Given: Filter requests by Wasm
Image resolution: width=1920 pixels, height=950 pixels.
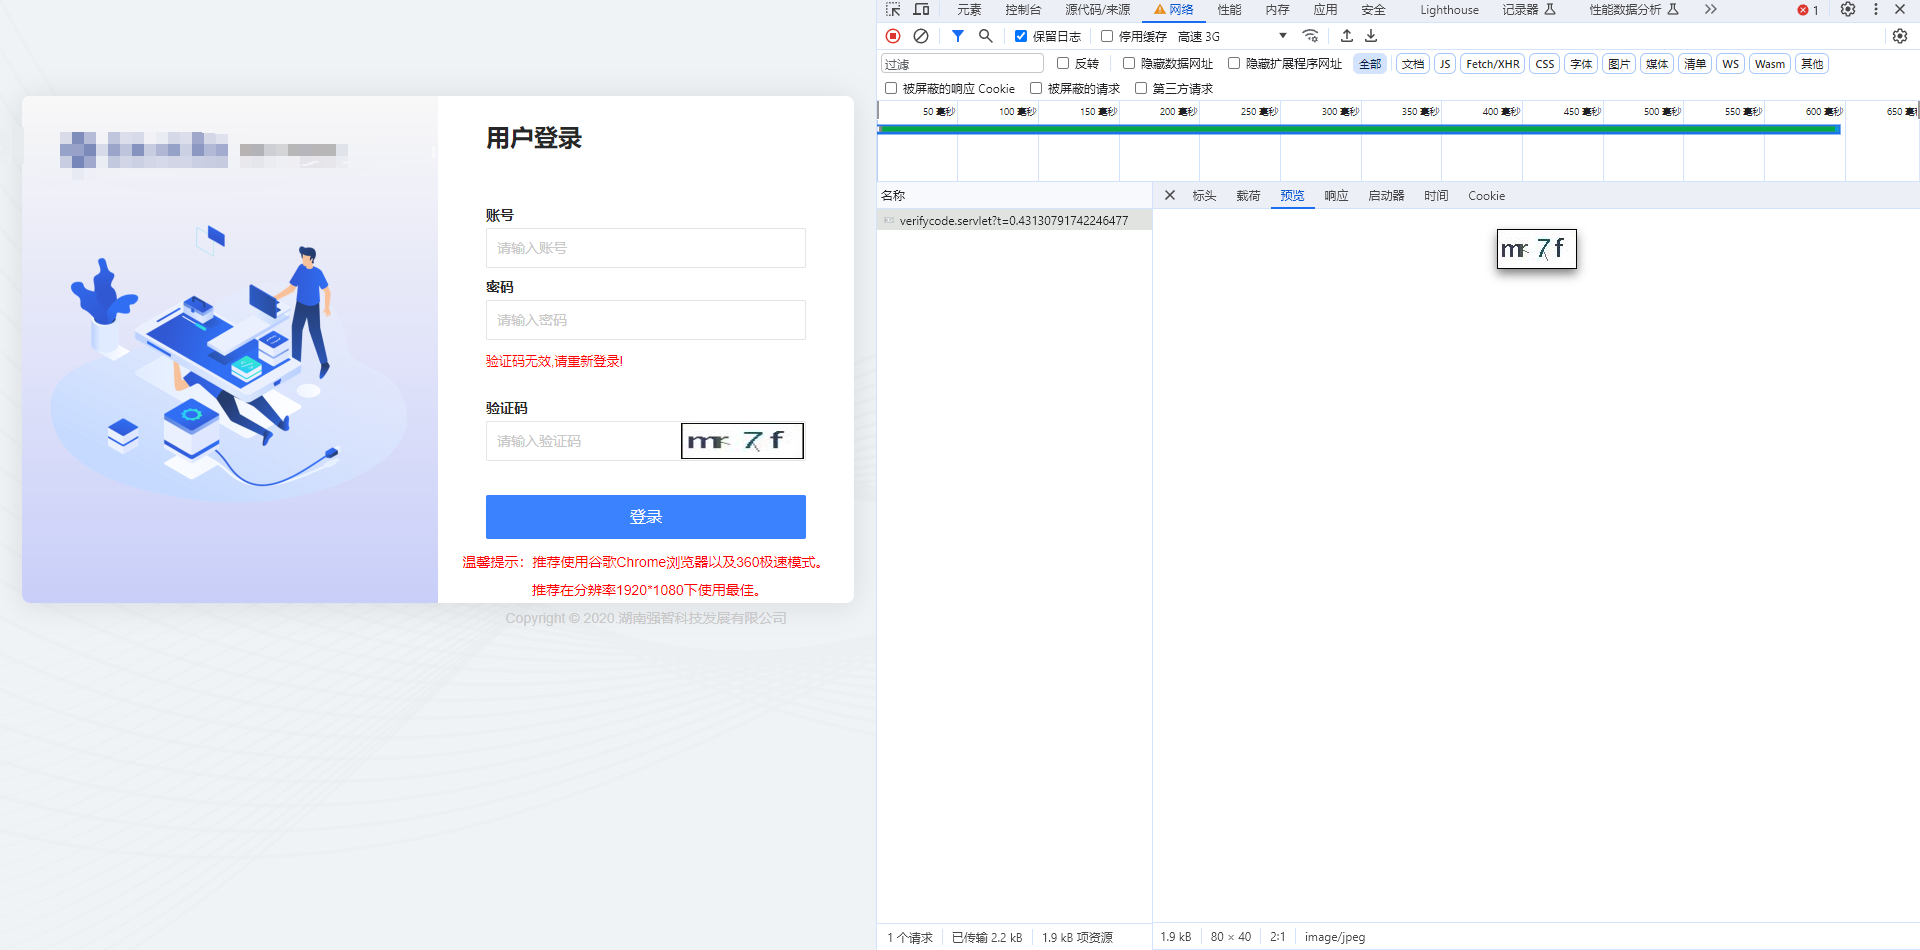Looking at the screenshot, I should [x=1770, y=64].
